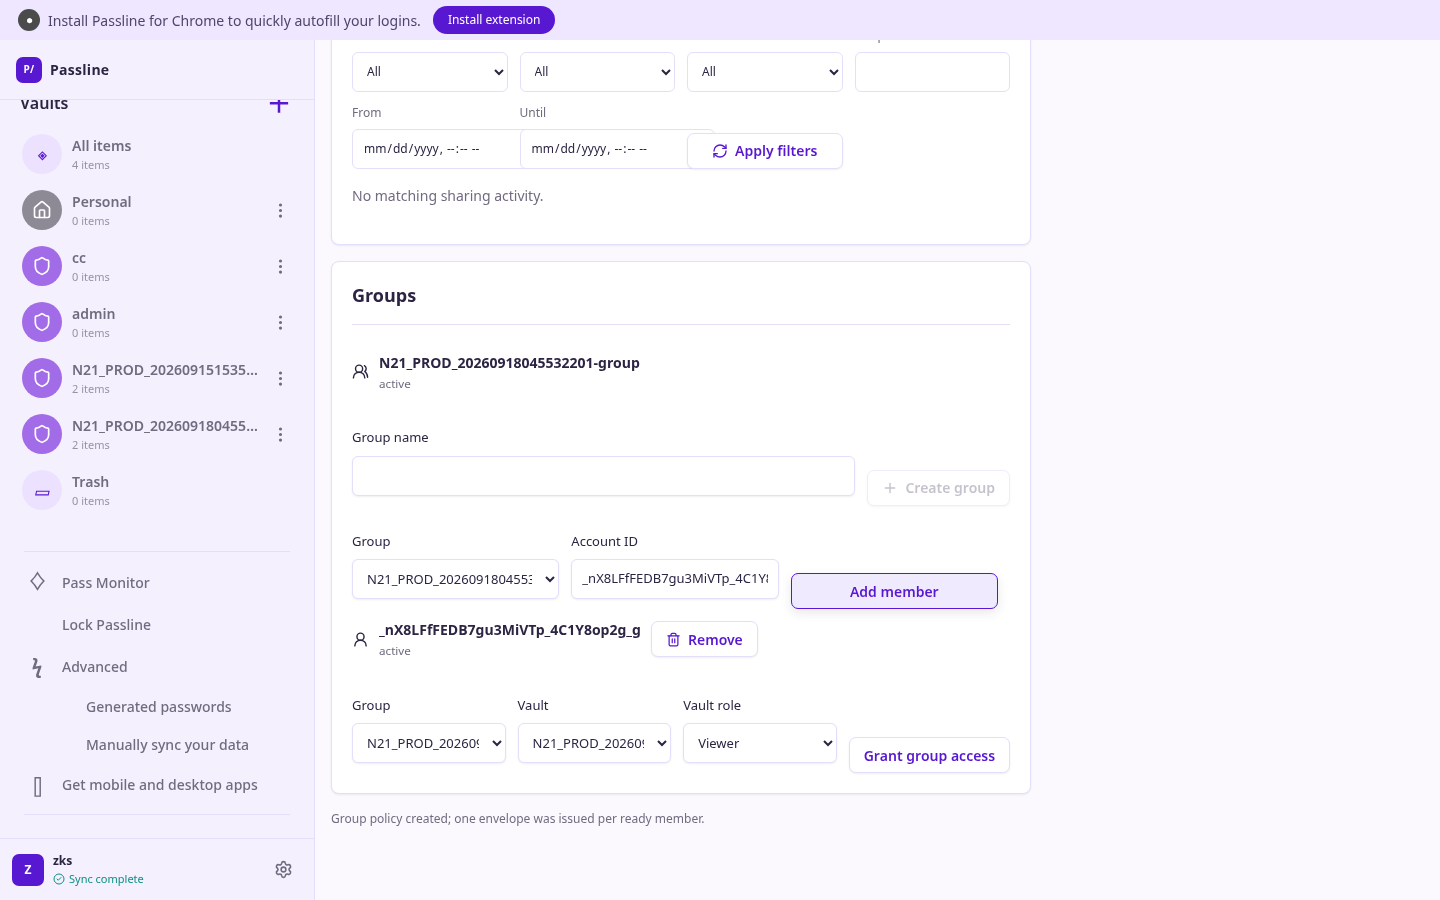Remove the _nX8LFfFEDB7gu3MiVTp member
This screenshot has height=900, width=1440.
[704, 640]
